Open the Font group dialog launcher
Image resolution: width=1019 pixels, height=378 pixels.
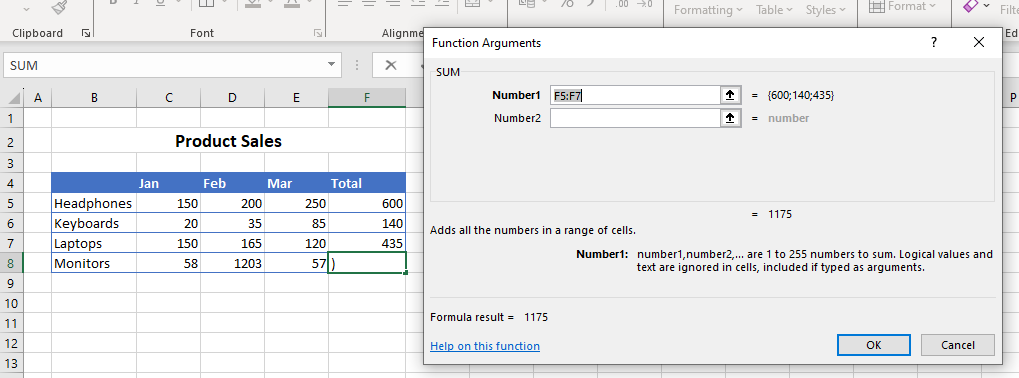(x=317, y=33)
